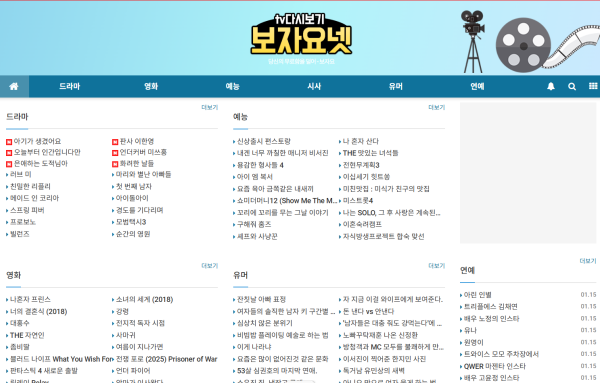The height and width of the screenshot is (383, 600).
Task: Open drama 경도를 기다리며
Action: click(x=140, y=210)
